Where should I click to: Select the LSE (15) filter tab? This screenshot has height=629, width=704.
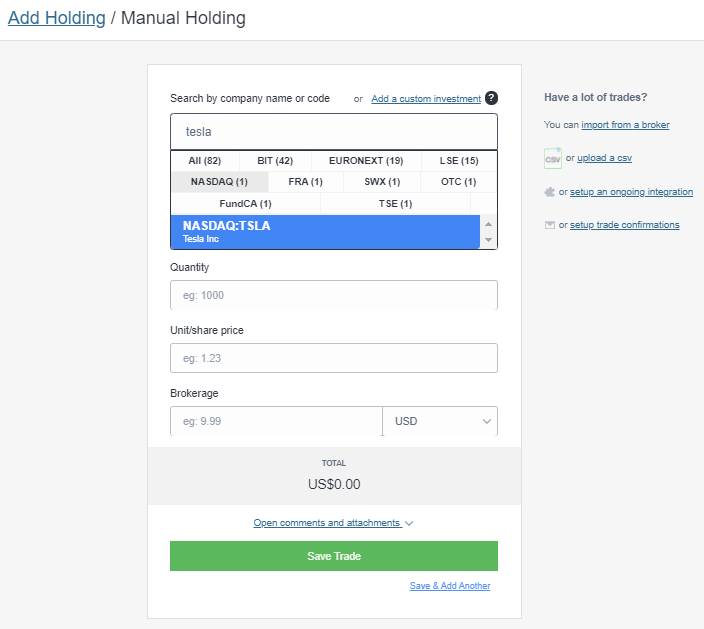click(459, 161)
